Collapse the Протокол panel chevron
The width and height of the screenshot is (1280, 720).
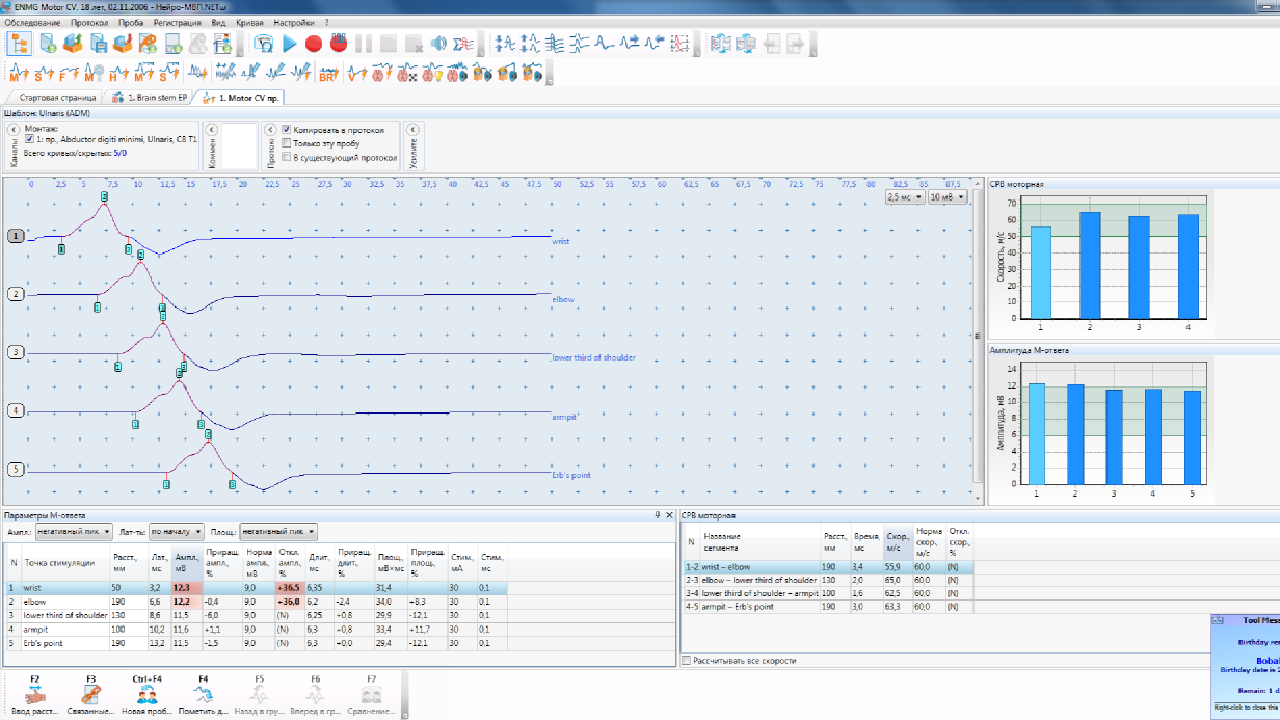270,130
